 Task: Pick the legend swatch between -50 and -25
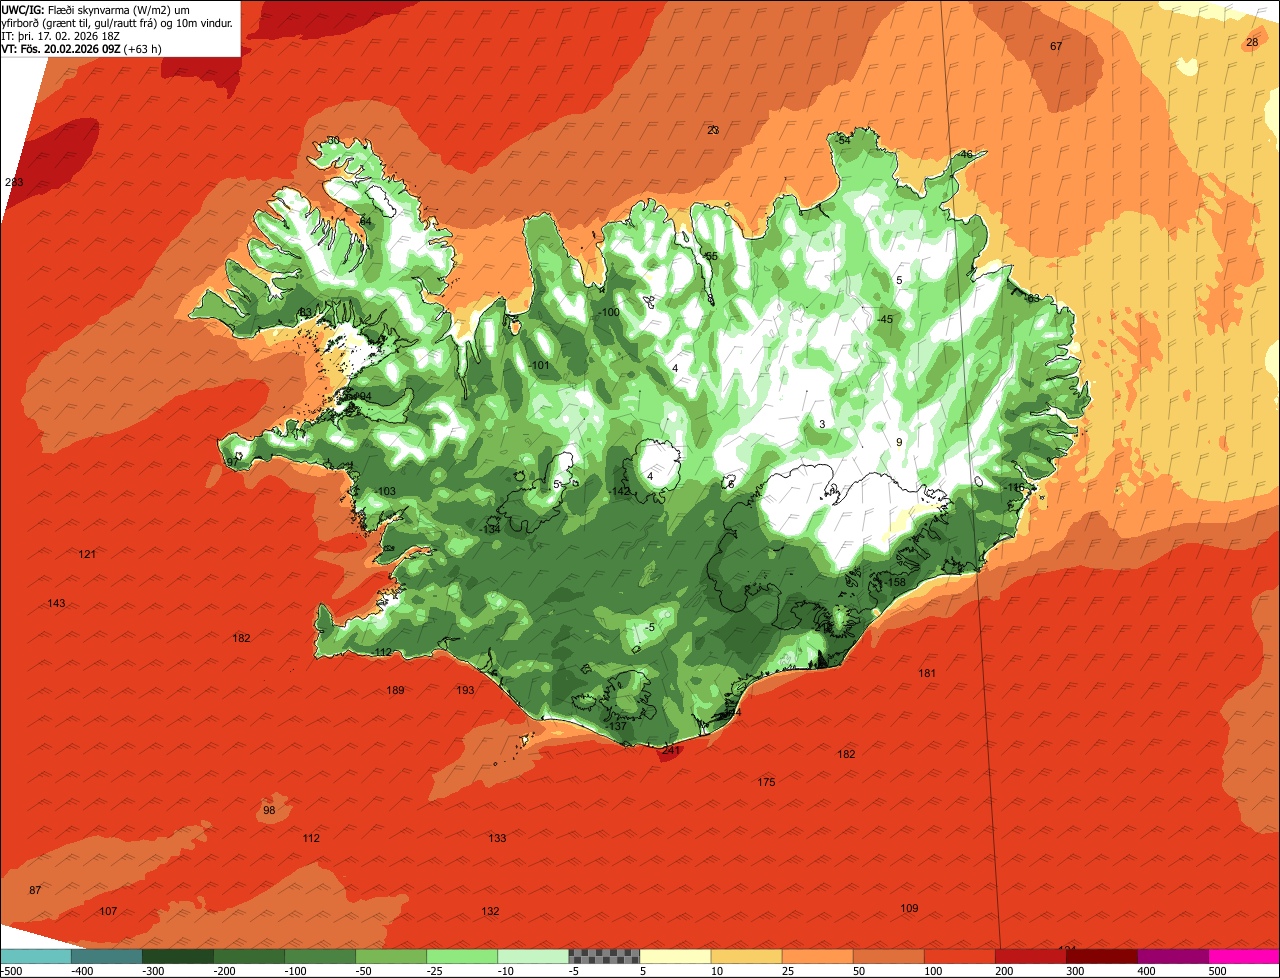pyautogui.click(x=391, y=956)
